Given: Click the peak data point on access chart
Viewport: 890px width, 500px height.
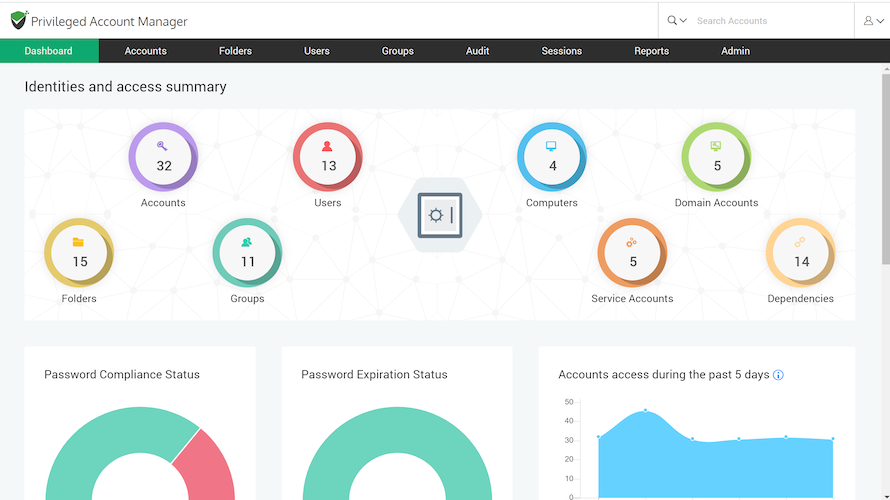Looking at the screenshot, I should click(x=645, y=410).
